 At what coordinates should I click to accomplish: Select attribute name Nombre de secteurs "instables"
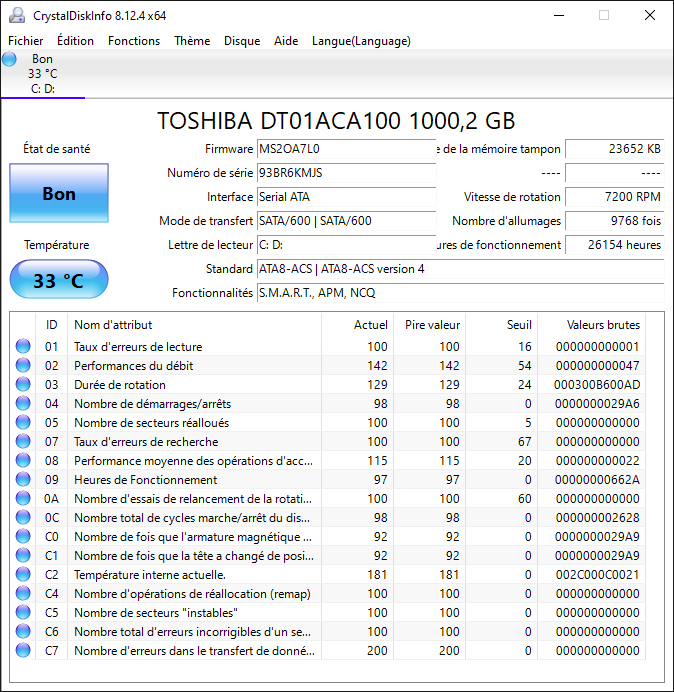[x=156, y=613]
